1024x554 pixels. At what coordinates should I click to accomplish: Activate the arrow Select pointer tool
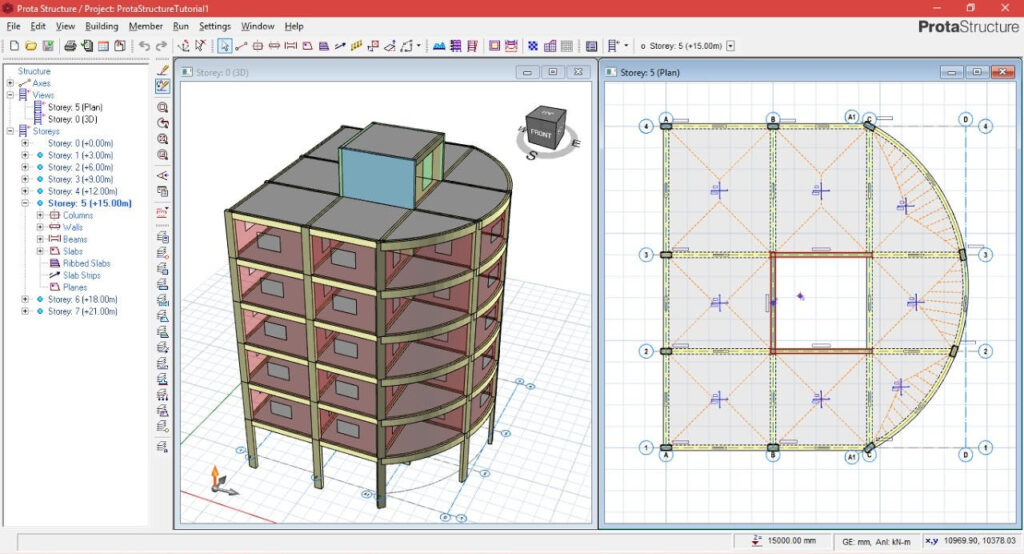pyautogui.click(x=225, y=46)
